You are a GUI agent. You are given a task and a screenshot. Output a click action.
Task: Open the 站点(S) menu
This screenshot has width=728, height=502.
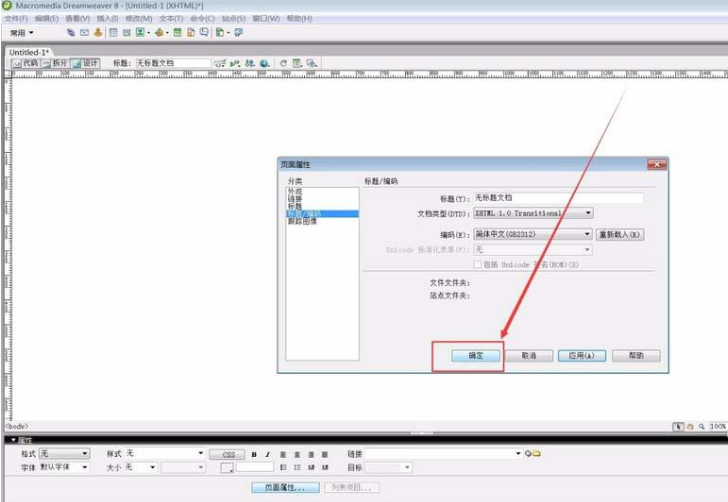click(233, 19)
